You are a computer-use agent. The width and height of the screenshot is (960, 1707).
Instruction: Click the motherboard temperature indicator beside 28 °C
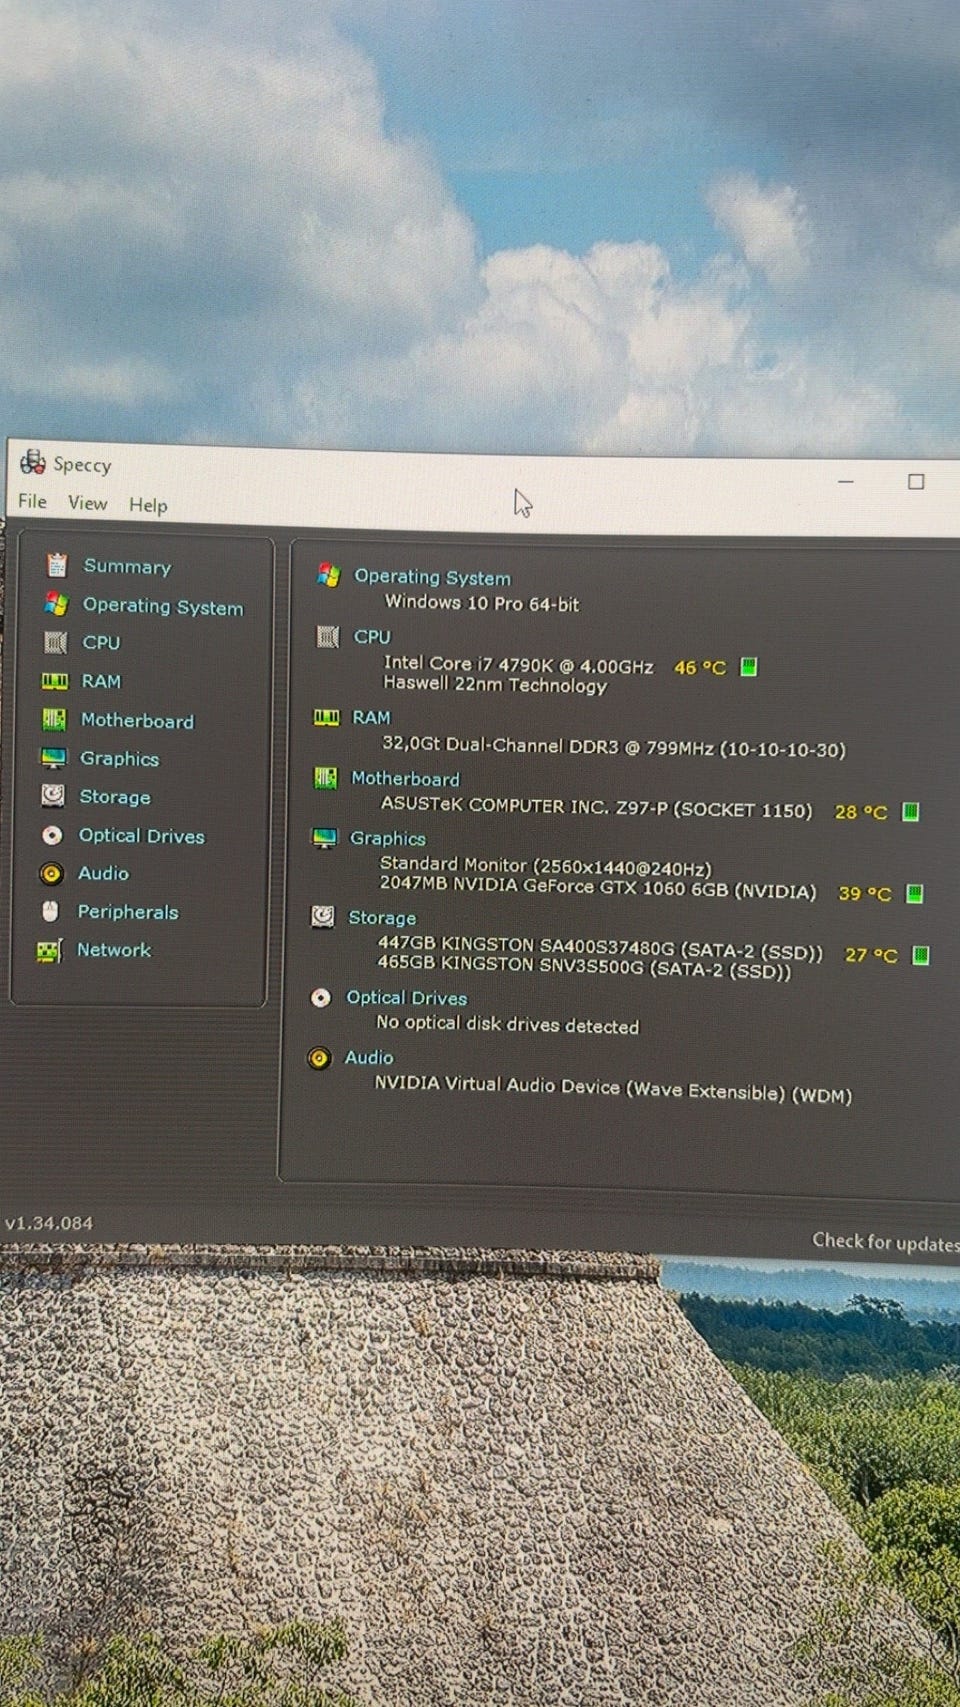pos(911,811)
